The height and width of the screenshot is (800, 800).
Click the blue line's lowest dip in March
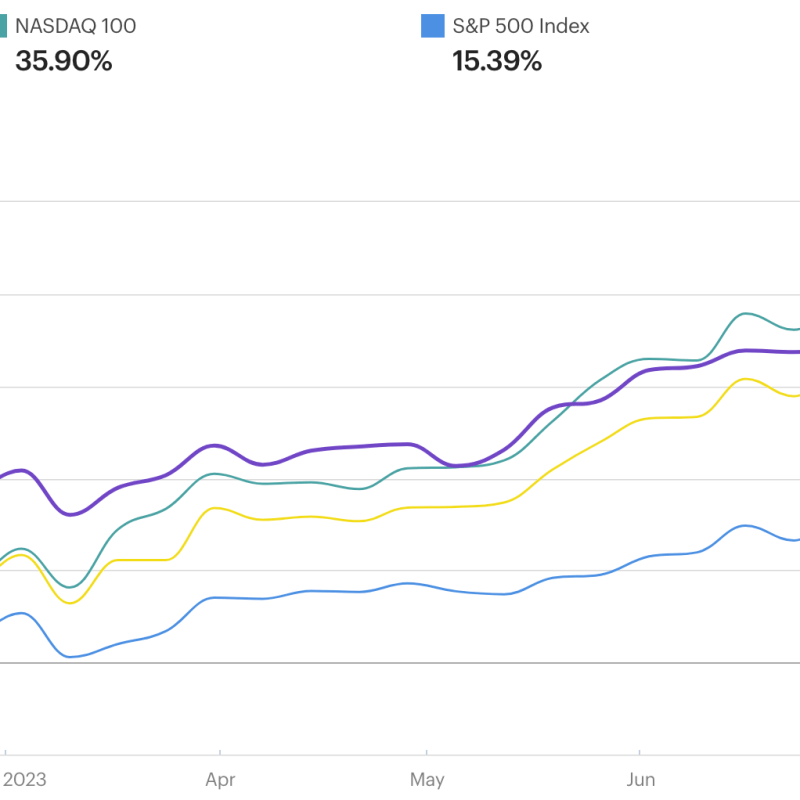click(x=71, y=657)
